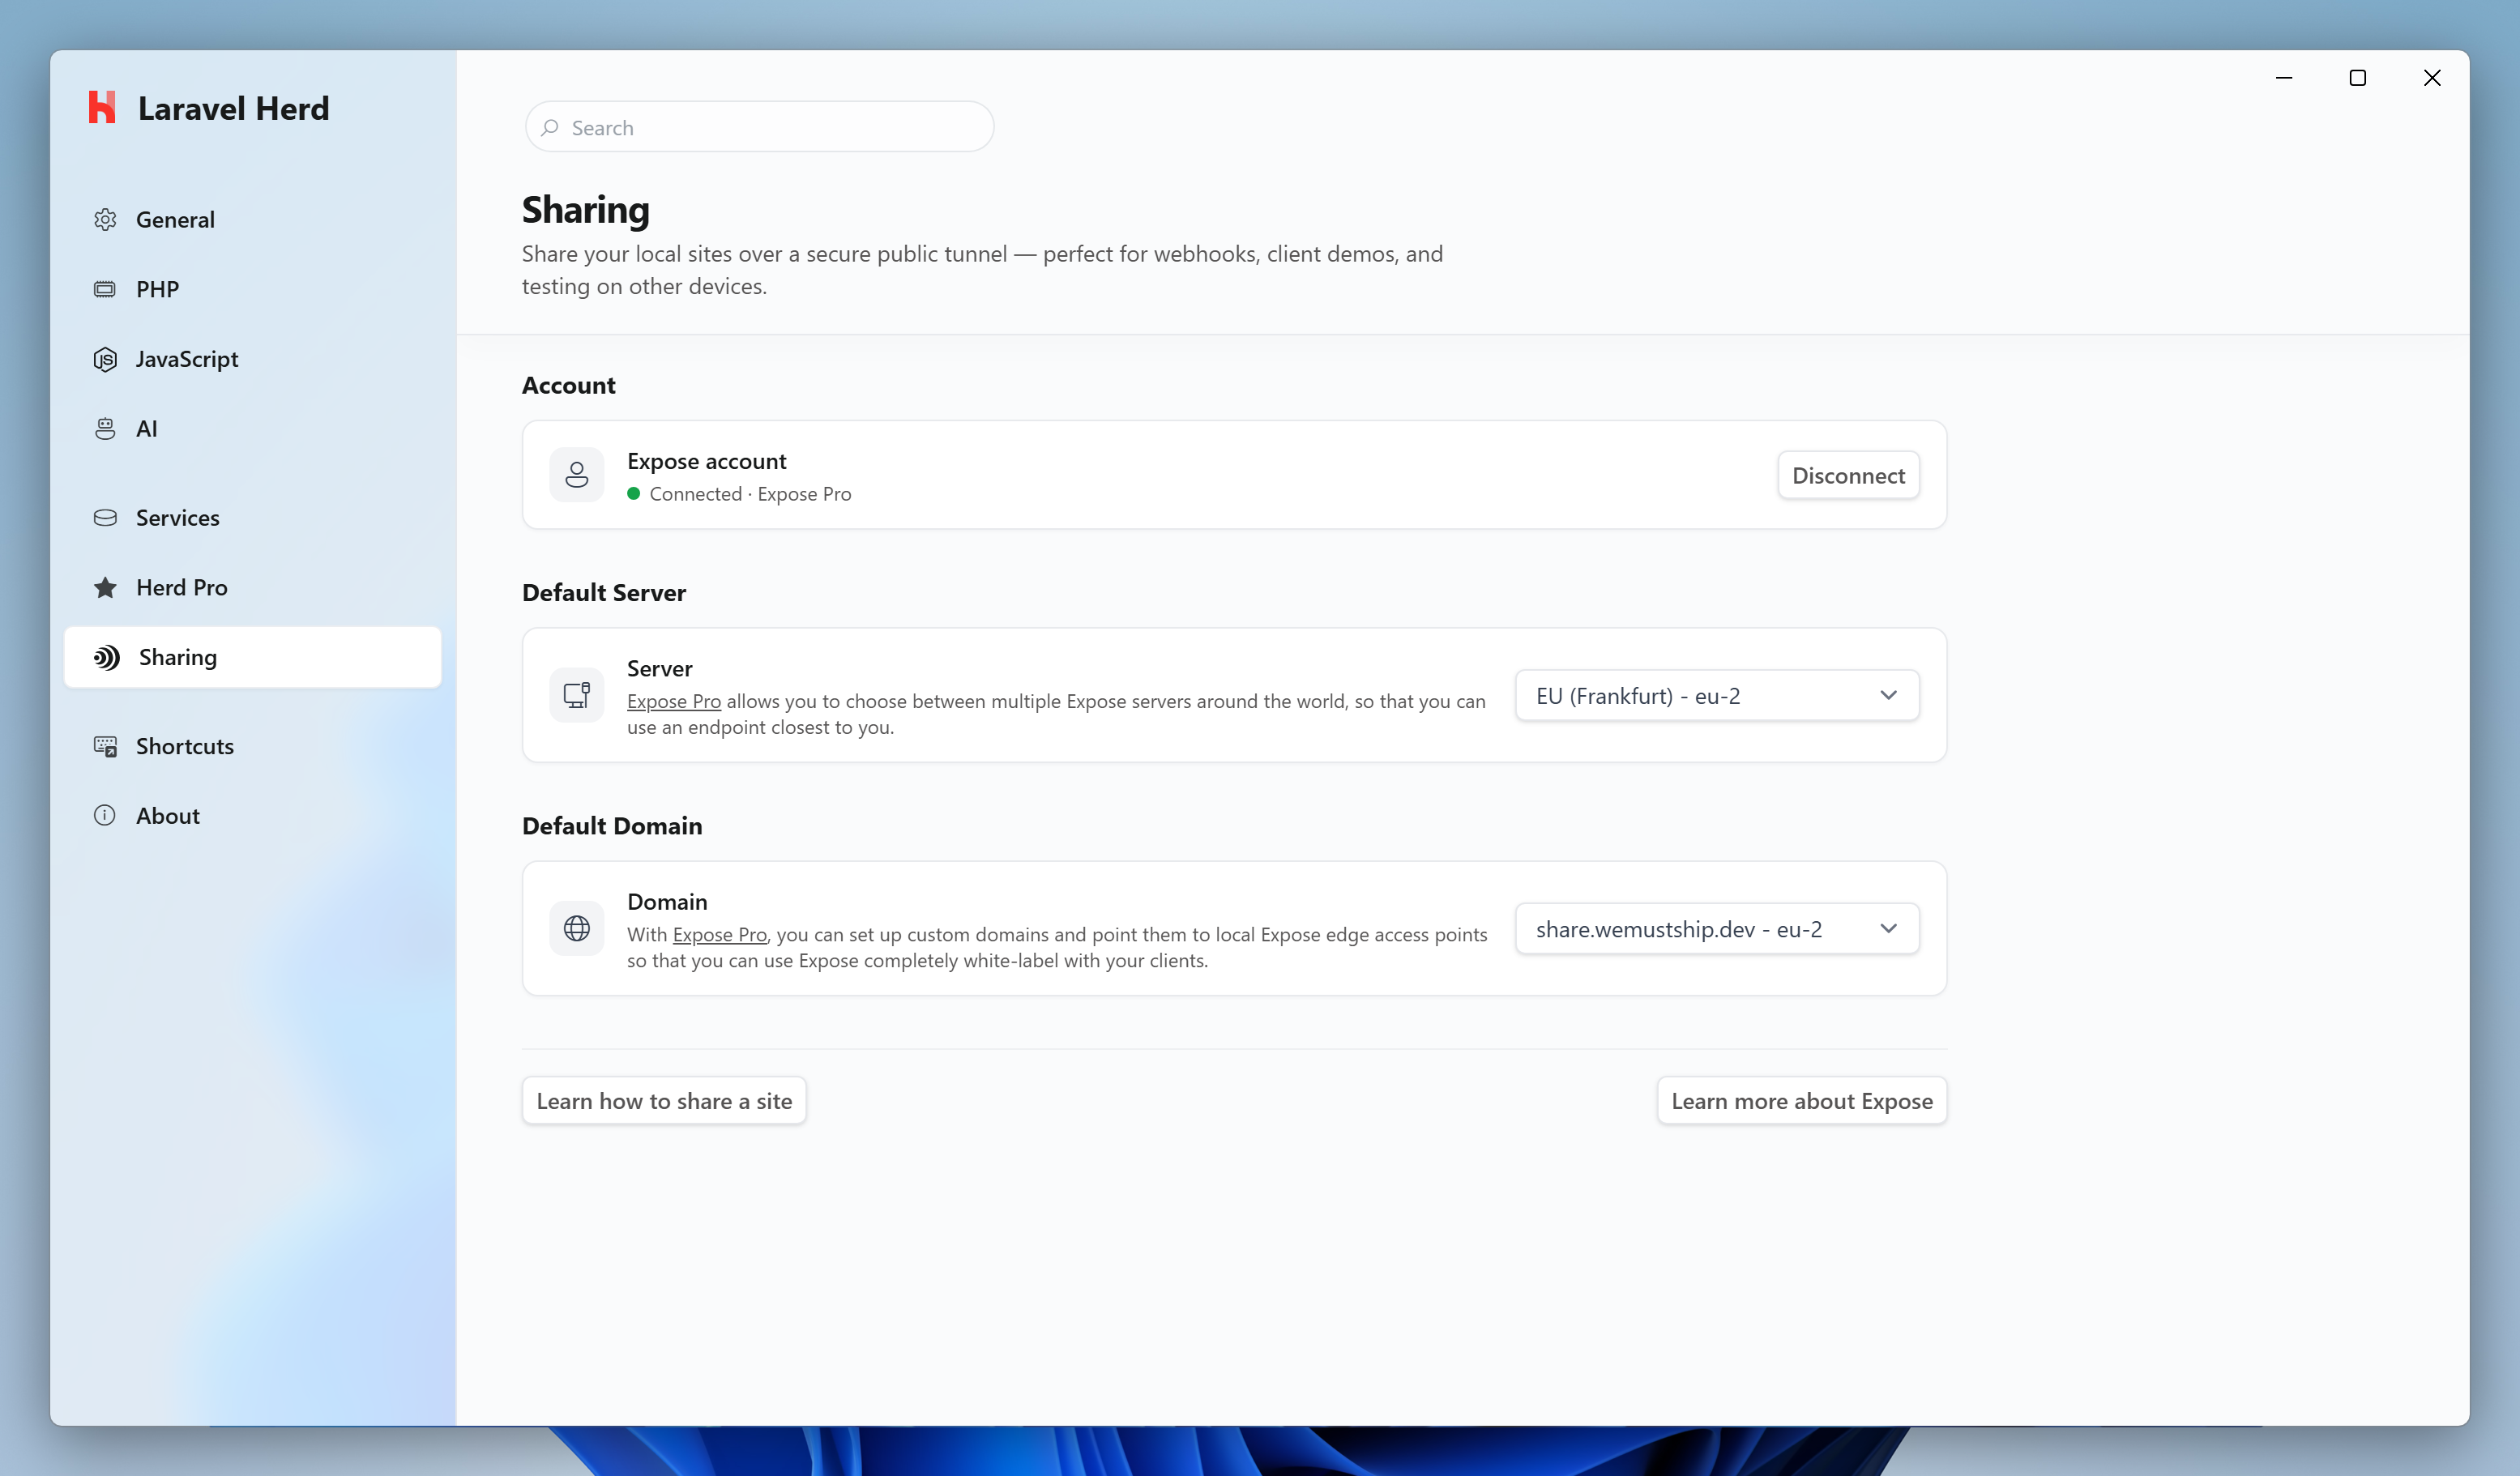Click the AI robot icon in sidebar
Image resolution: width=2520 pixels, height=1476 pixels.
tap(105, 428)
